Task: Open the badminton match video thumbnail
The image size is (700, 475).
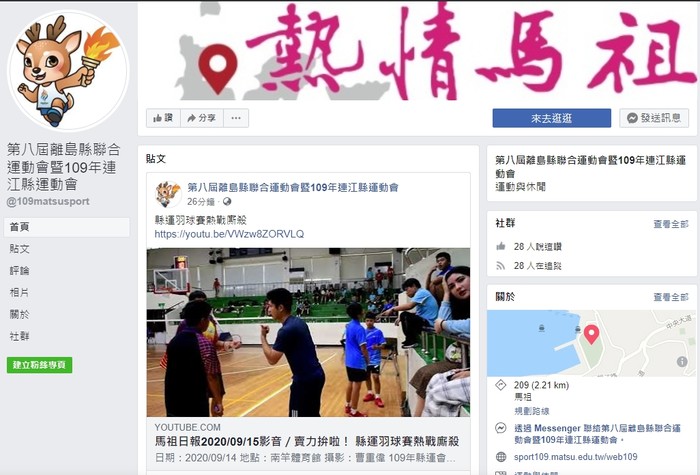Action: (x=308, y=333)
